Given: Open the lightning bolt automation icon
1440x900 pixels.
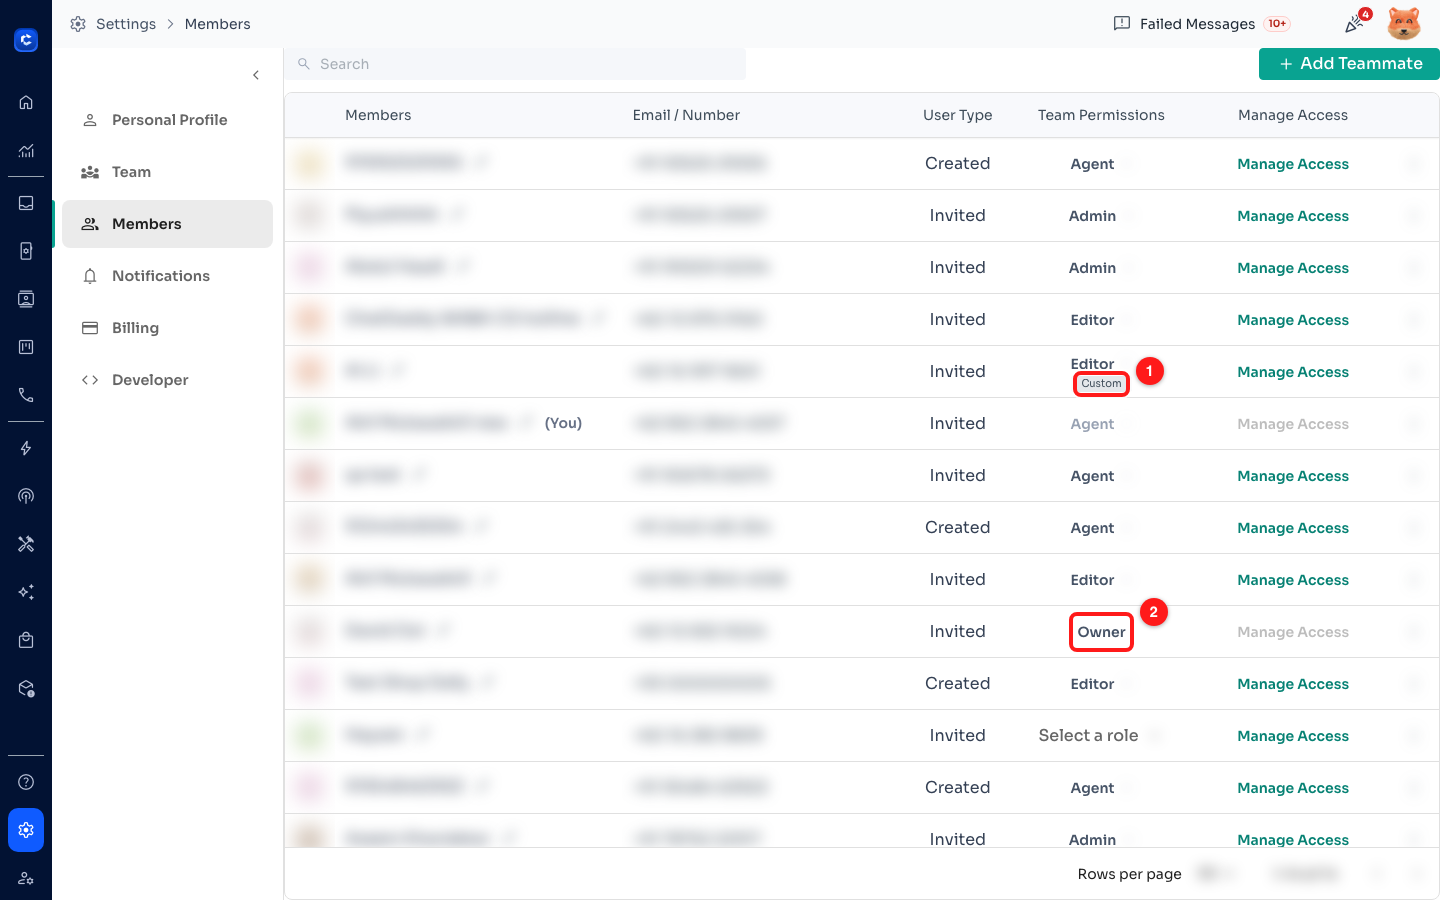Looking at the screenshot, I should (x=26, y=448).
